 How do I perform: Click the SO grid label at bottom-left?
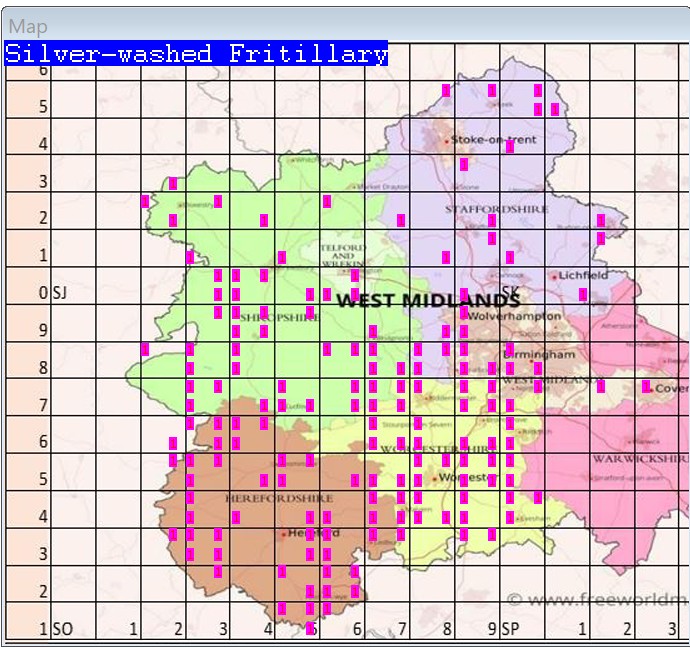pos(62,629)
